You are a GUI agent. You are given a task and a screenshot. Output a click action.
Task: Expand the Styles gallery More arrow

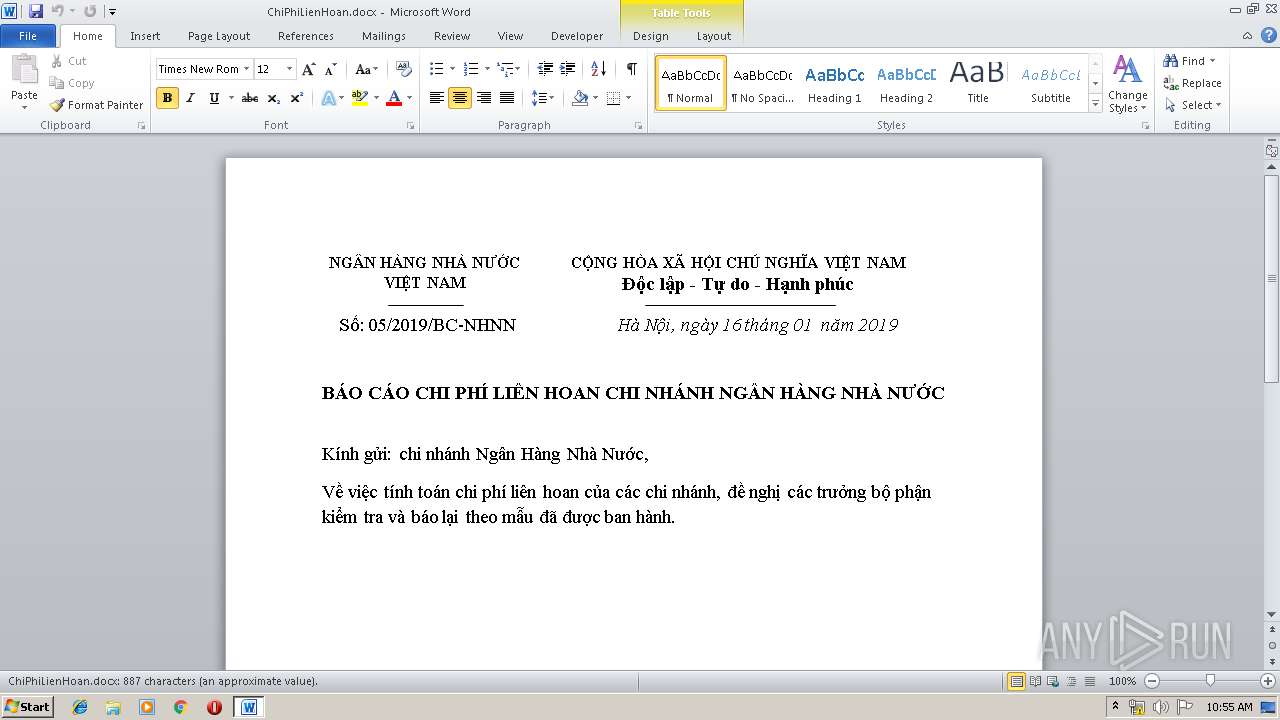pyautogui.click(x=1096, y=104)
